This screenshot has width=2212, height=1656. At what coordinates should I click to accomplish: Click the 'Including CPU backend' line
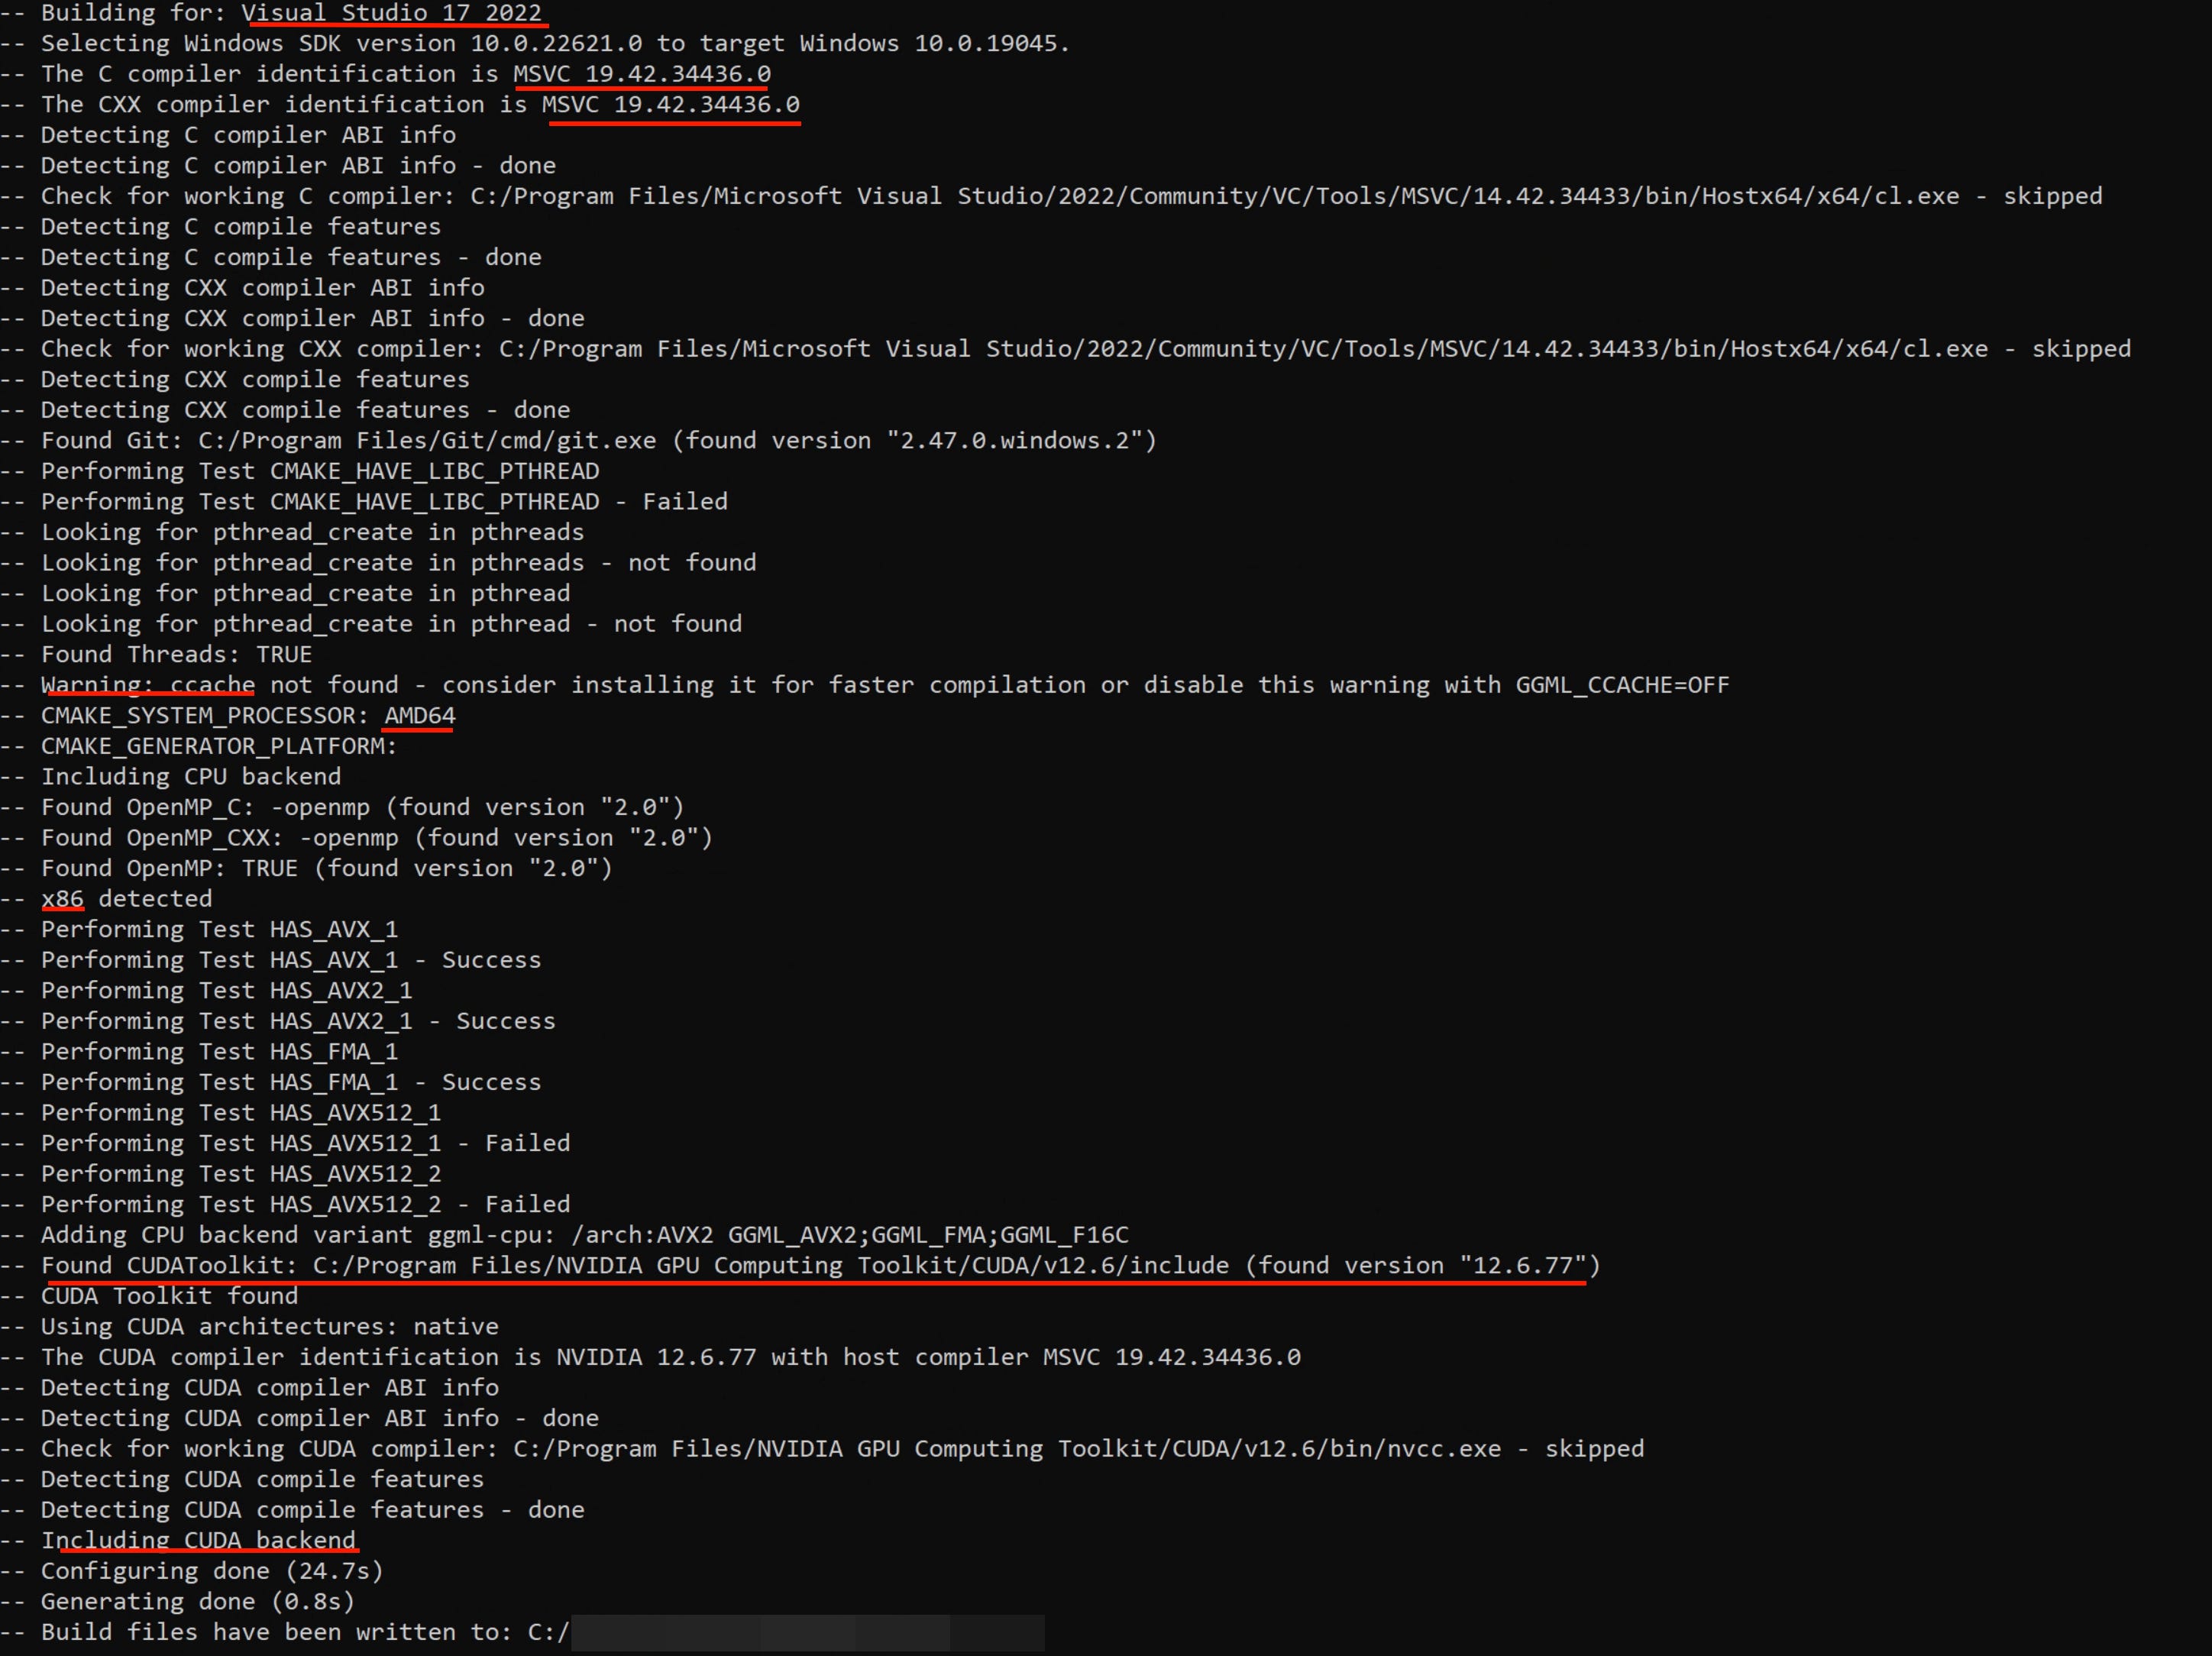coord(190,777)
